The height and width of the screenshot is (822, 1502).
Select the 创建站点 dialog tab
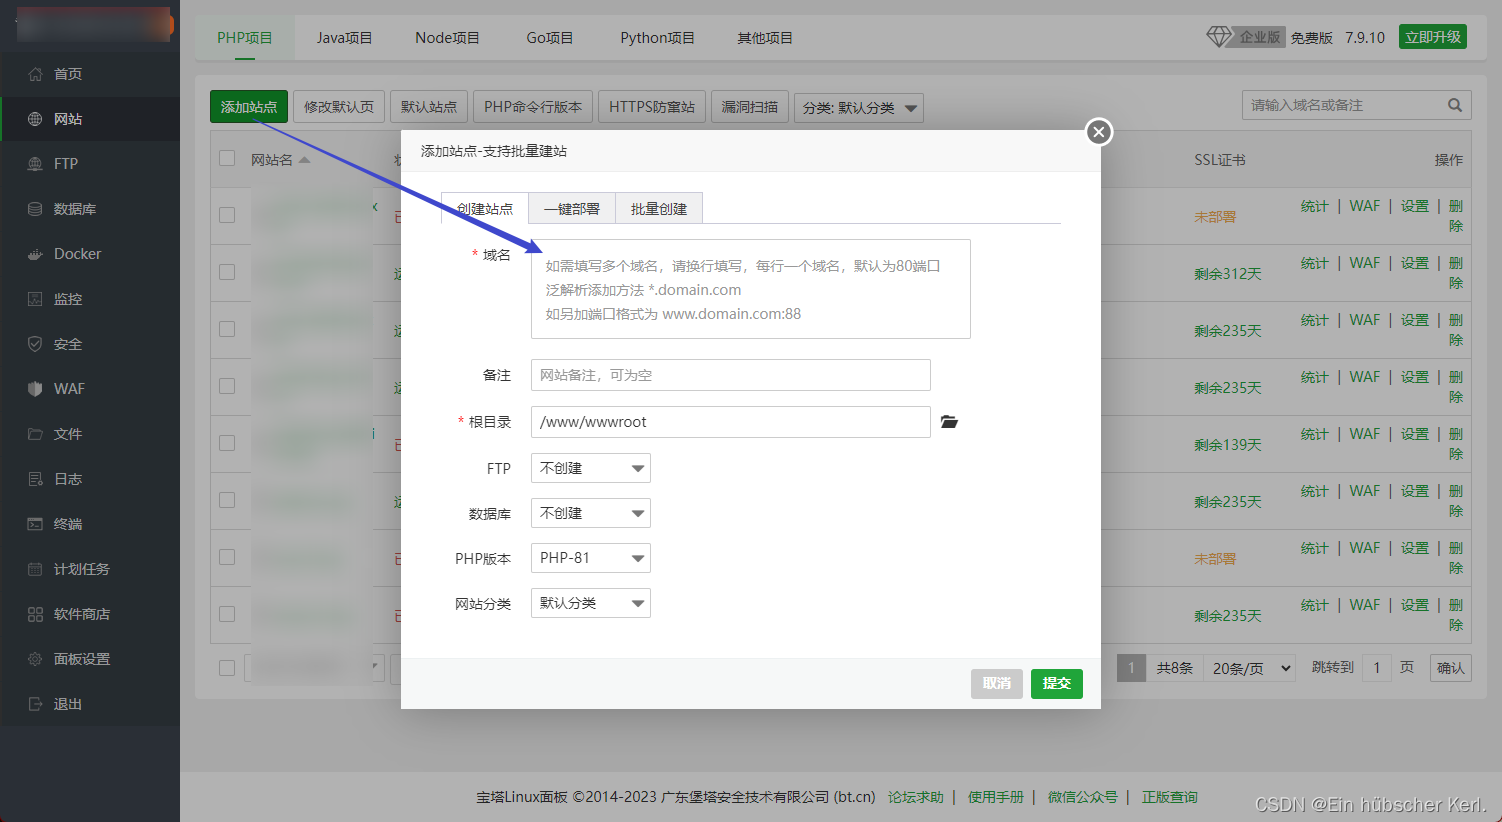[485, 209]
